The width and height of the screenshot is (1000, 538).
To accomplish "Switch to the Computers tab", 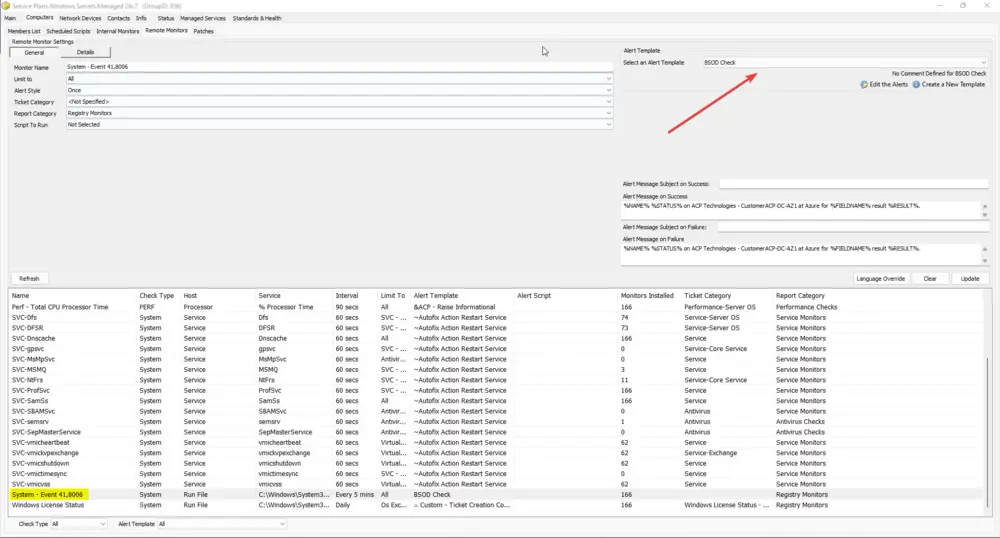I will click(x=40, y=18).
